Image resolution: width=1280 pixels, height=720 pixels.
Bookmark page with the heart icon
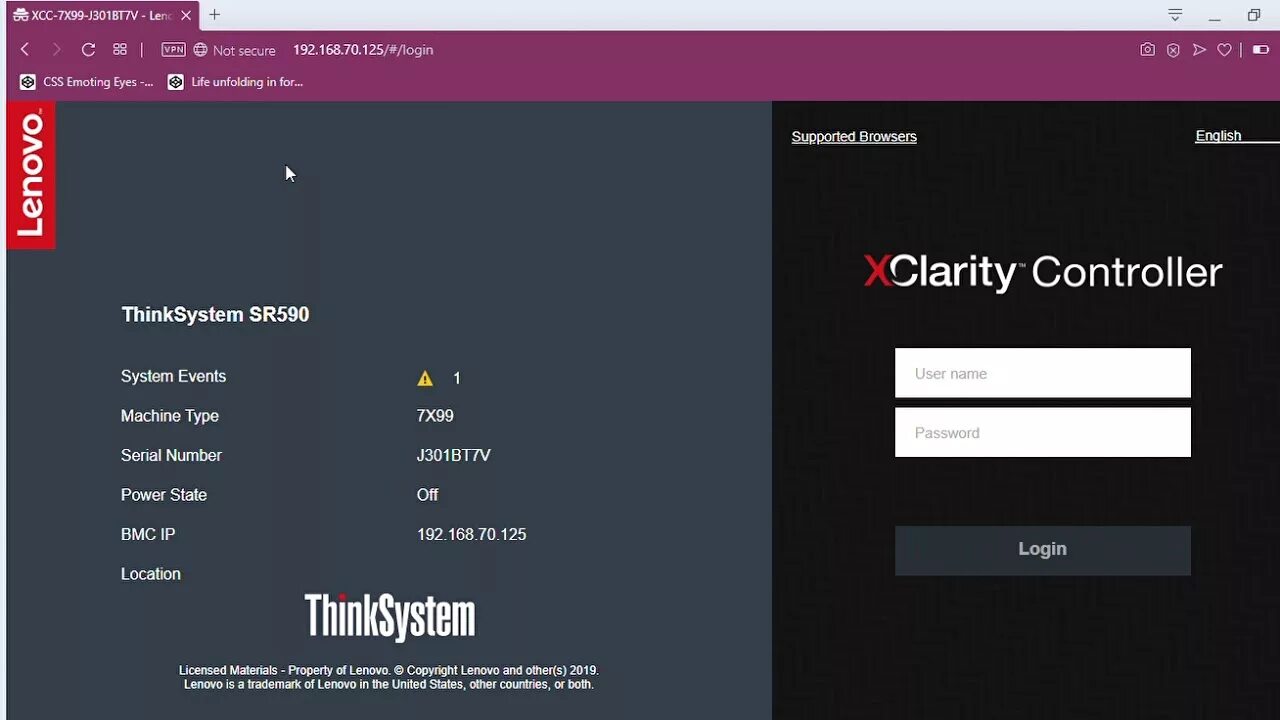(x=1224, y=49)
